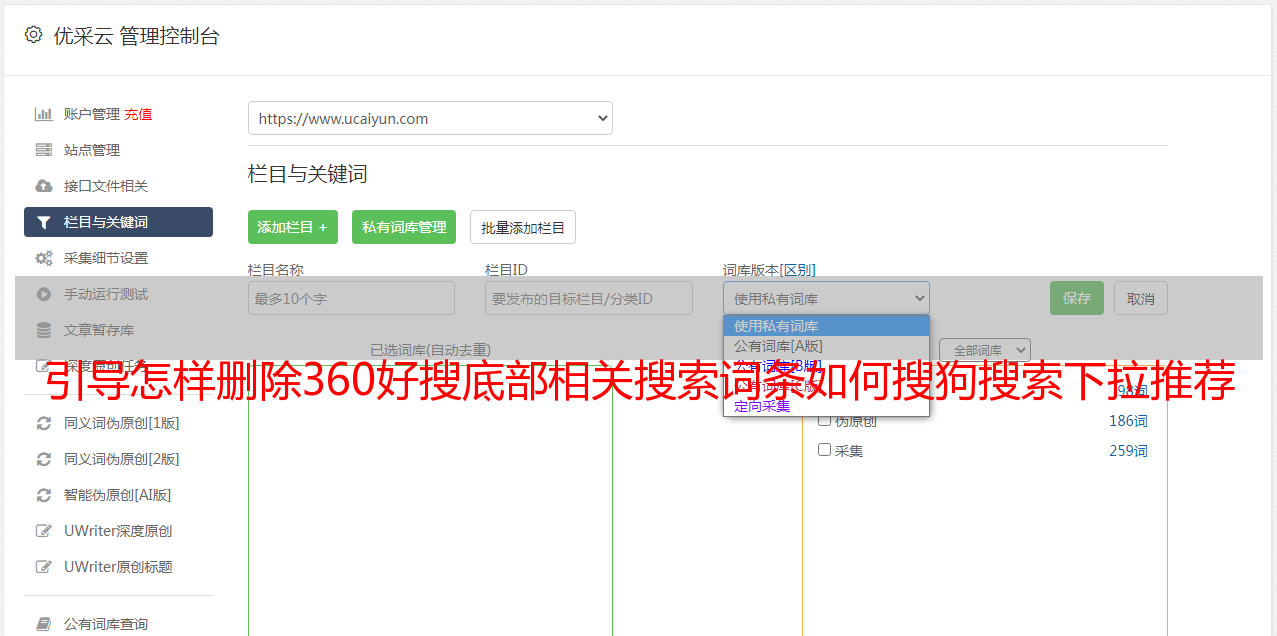This screenshot has height=636, width=1277.
Task: Open 站点管理 in the sidebar
Action: point(92,150)
